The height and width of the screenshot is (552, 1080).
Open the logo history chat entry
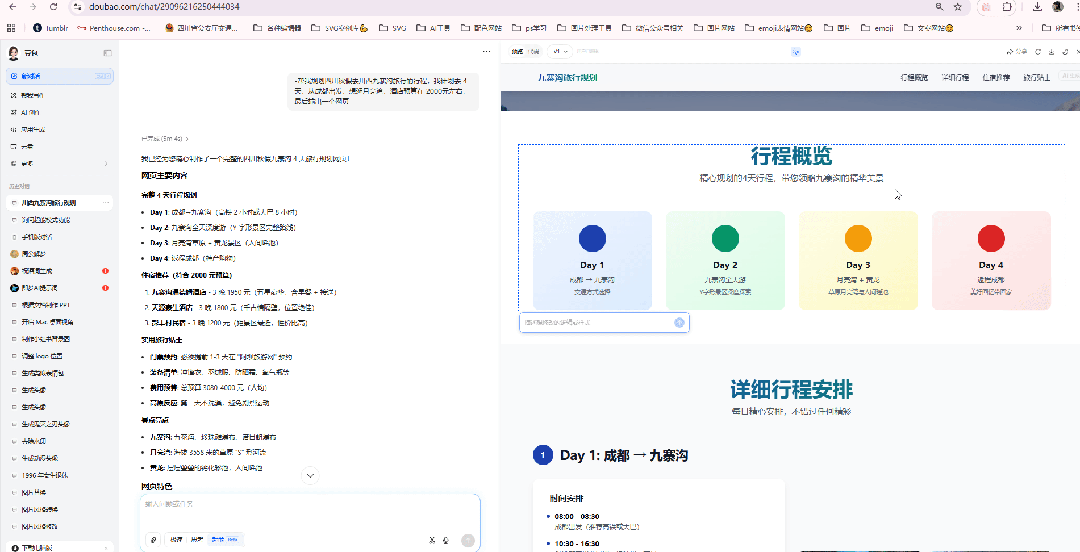point(59,356)
